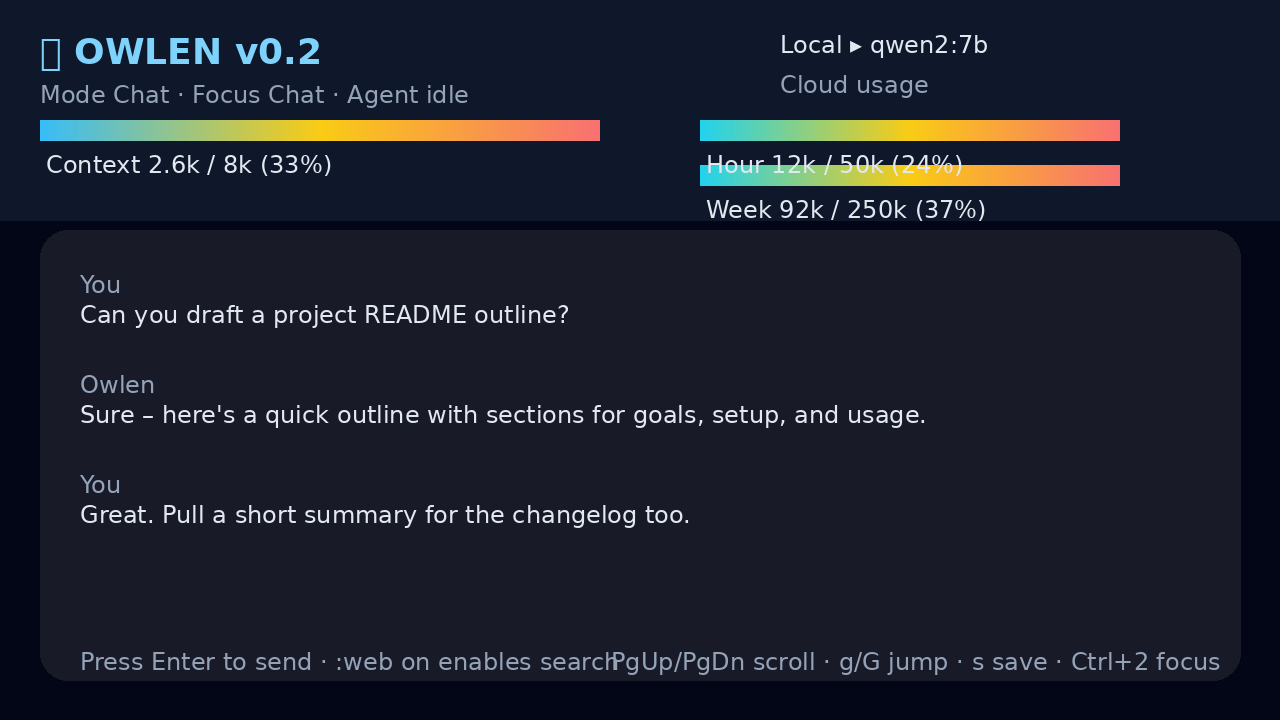Select the Focus Chat status item
This screenshot has height=720, width=1280.
tap(258, 96)
